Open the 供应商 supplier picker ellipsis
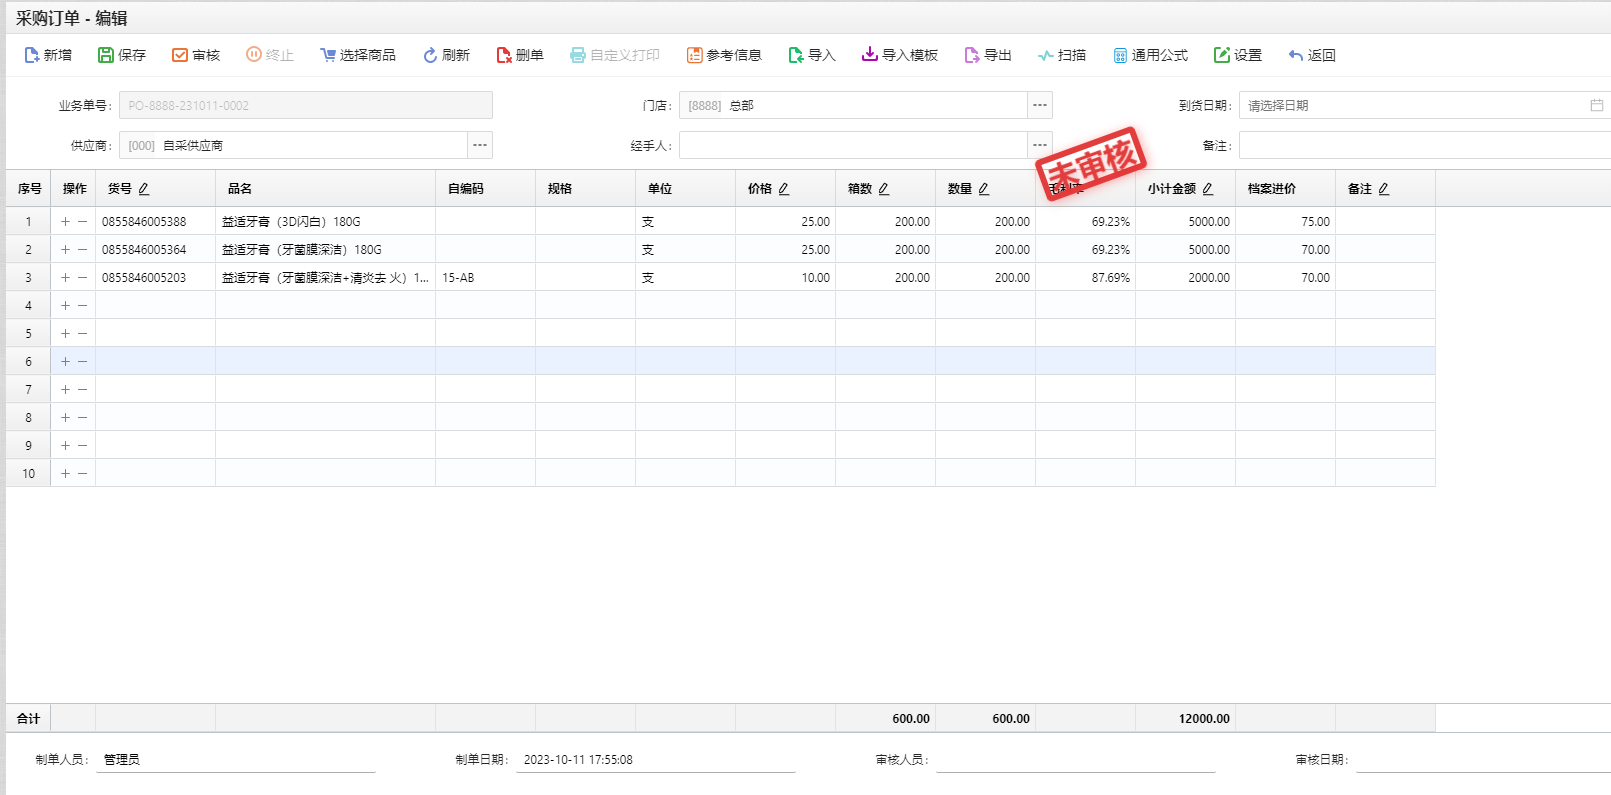This screenshot has width=1611, height=795. 480,145
